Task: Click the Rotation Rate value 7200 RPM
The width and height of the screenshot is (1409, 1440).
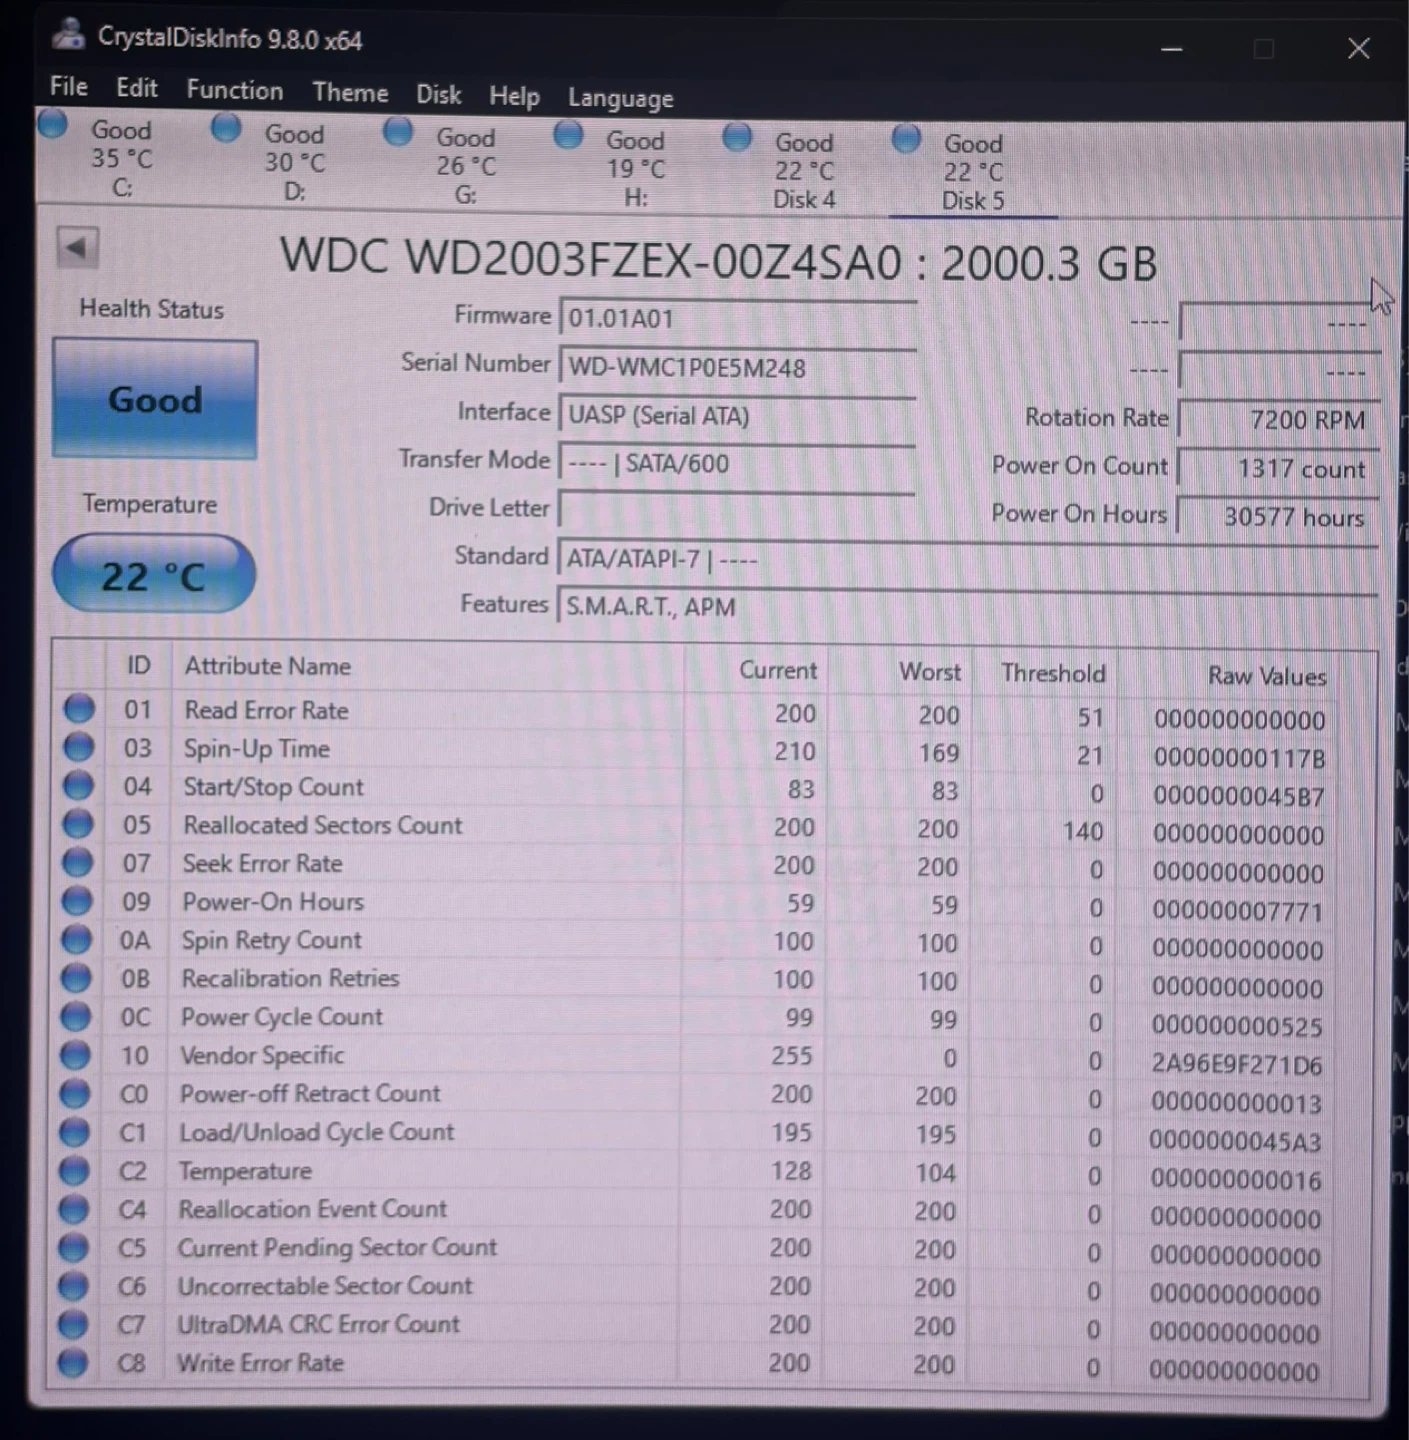Action: [x=1278, y=419]
